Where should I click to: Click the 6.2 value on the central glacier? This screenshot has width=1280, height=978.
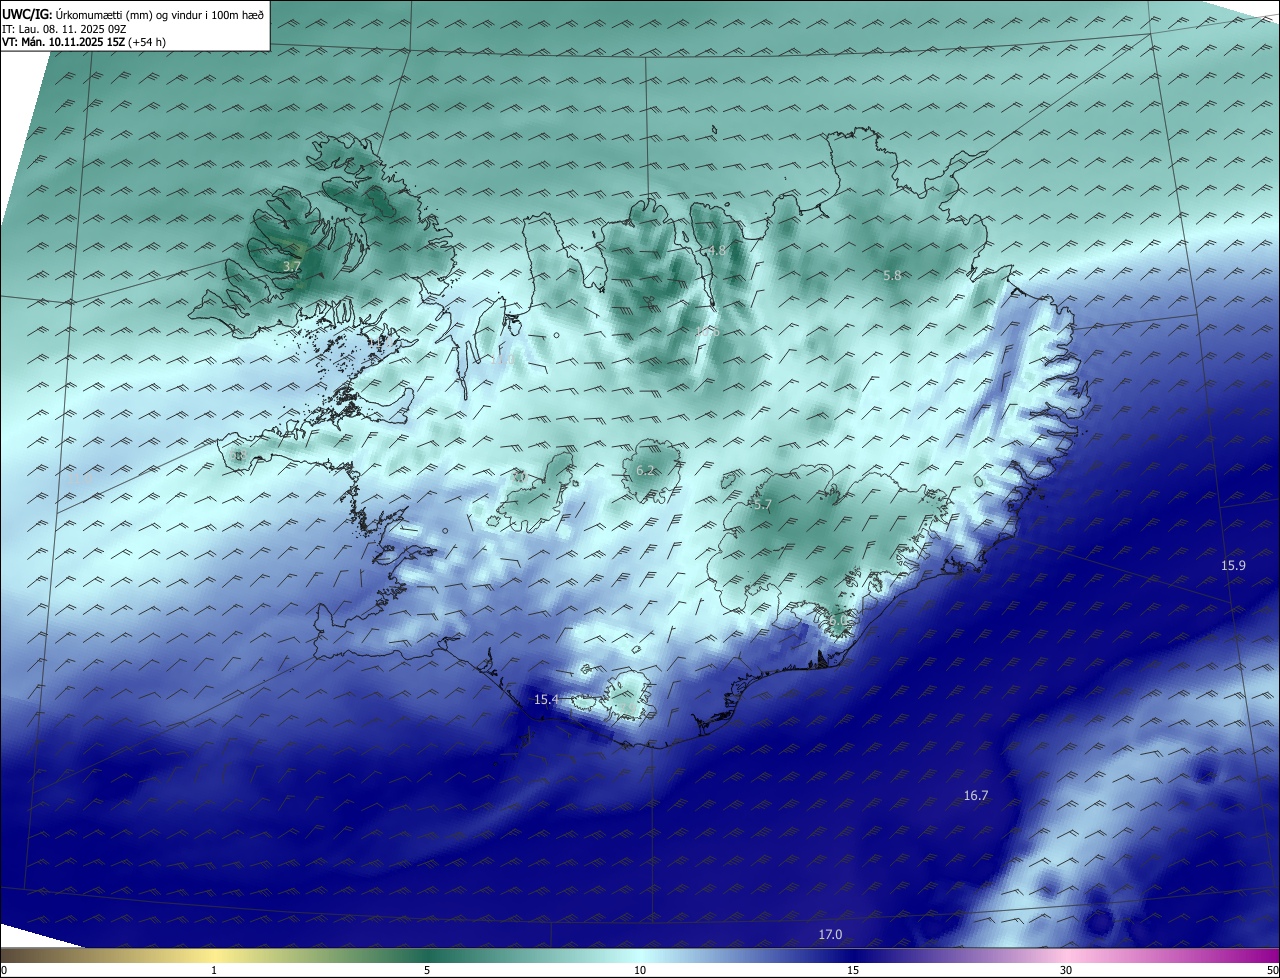click(645, 470)
